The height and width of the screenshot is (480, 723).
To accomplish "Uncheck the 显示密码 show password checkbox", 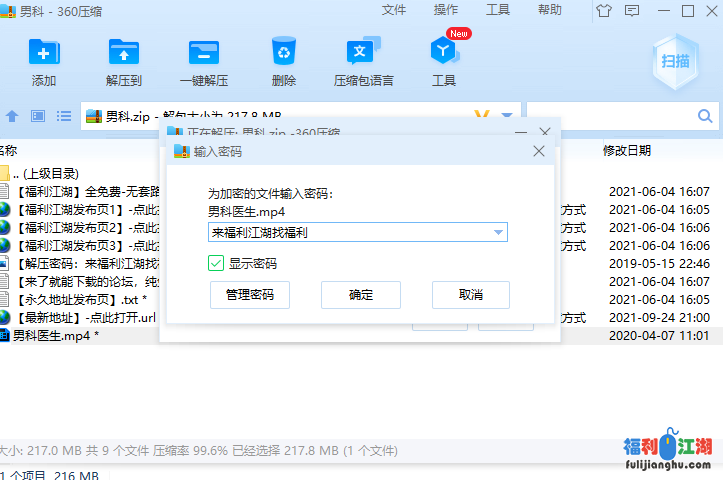I will point(216,263).
